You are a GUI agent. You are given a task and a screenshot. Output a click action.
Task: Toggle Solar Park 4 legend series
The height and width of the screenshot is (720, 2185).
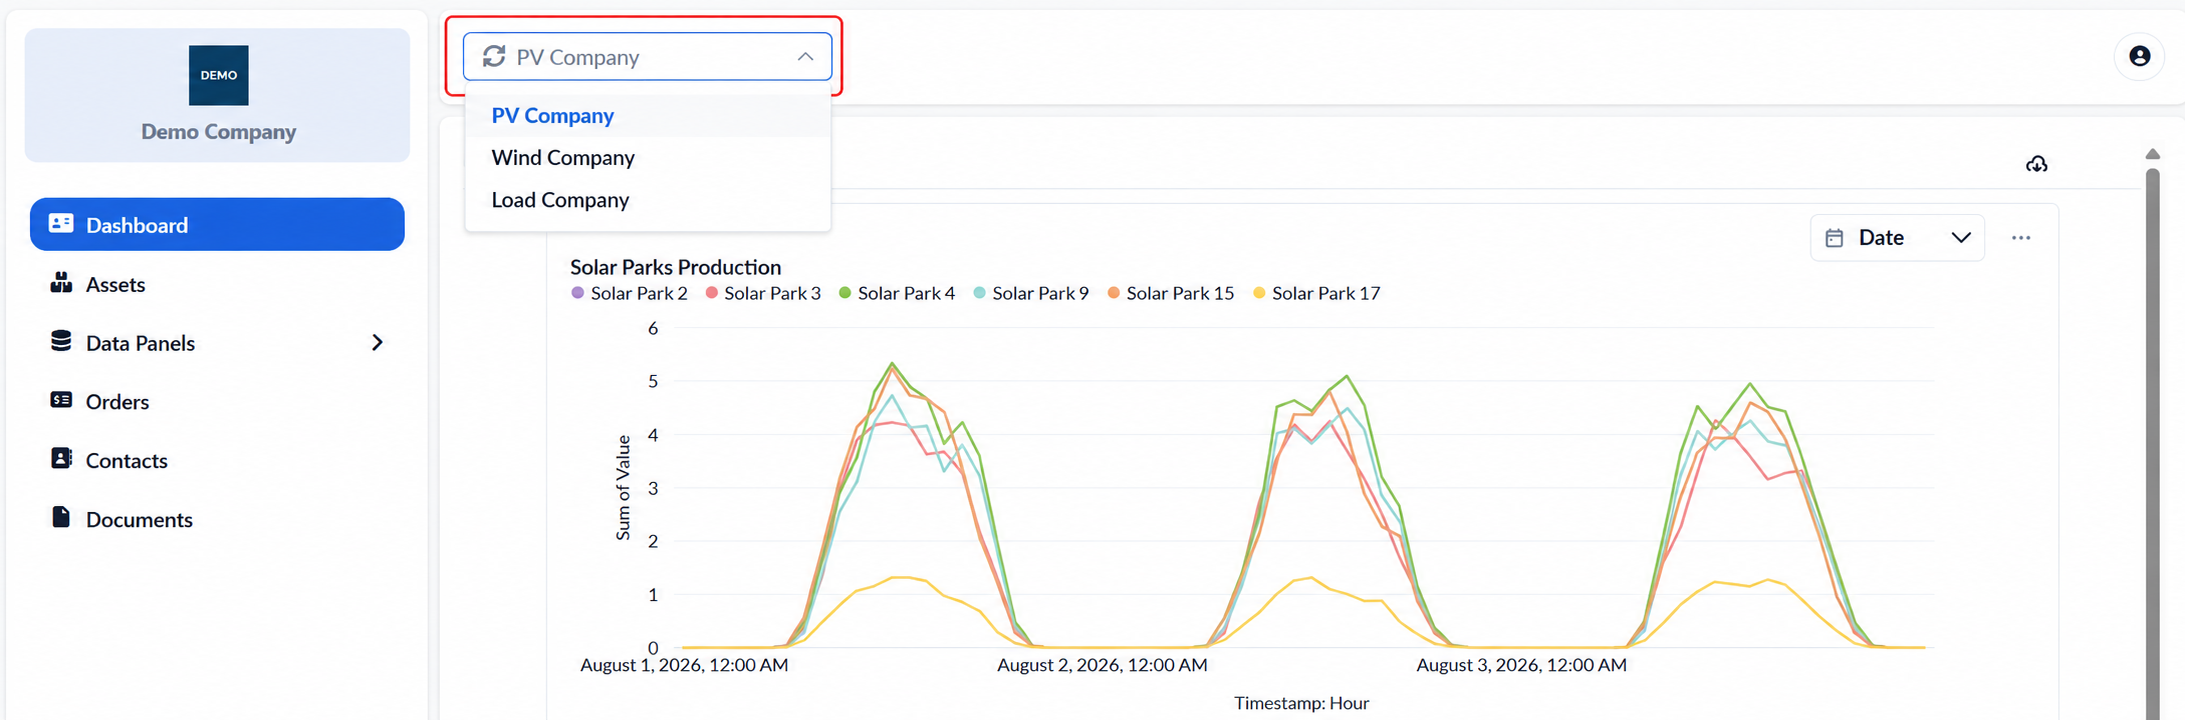[897, 293]
